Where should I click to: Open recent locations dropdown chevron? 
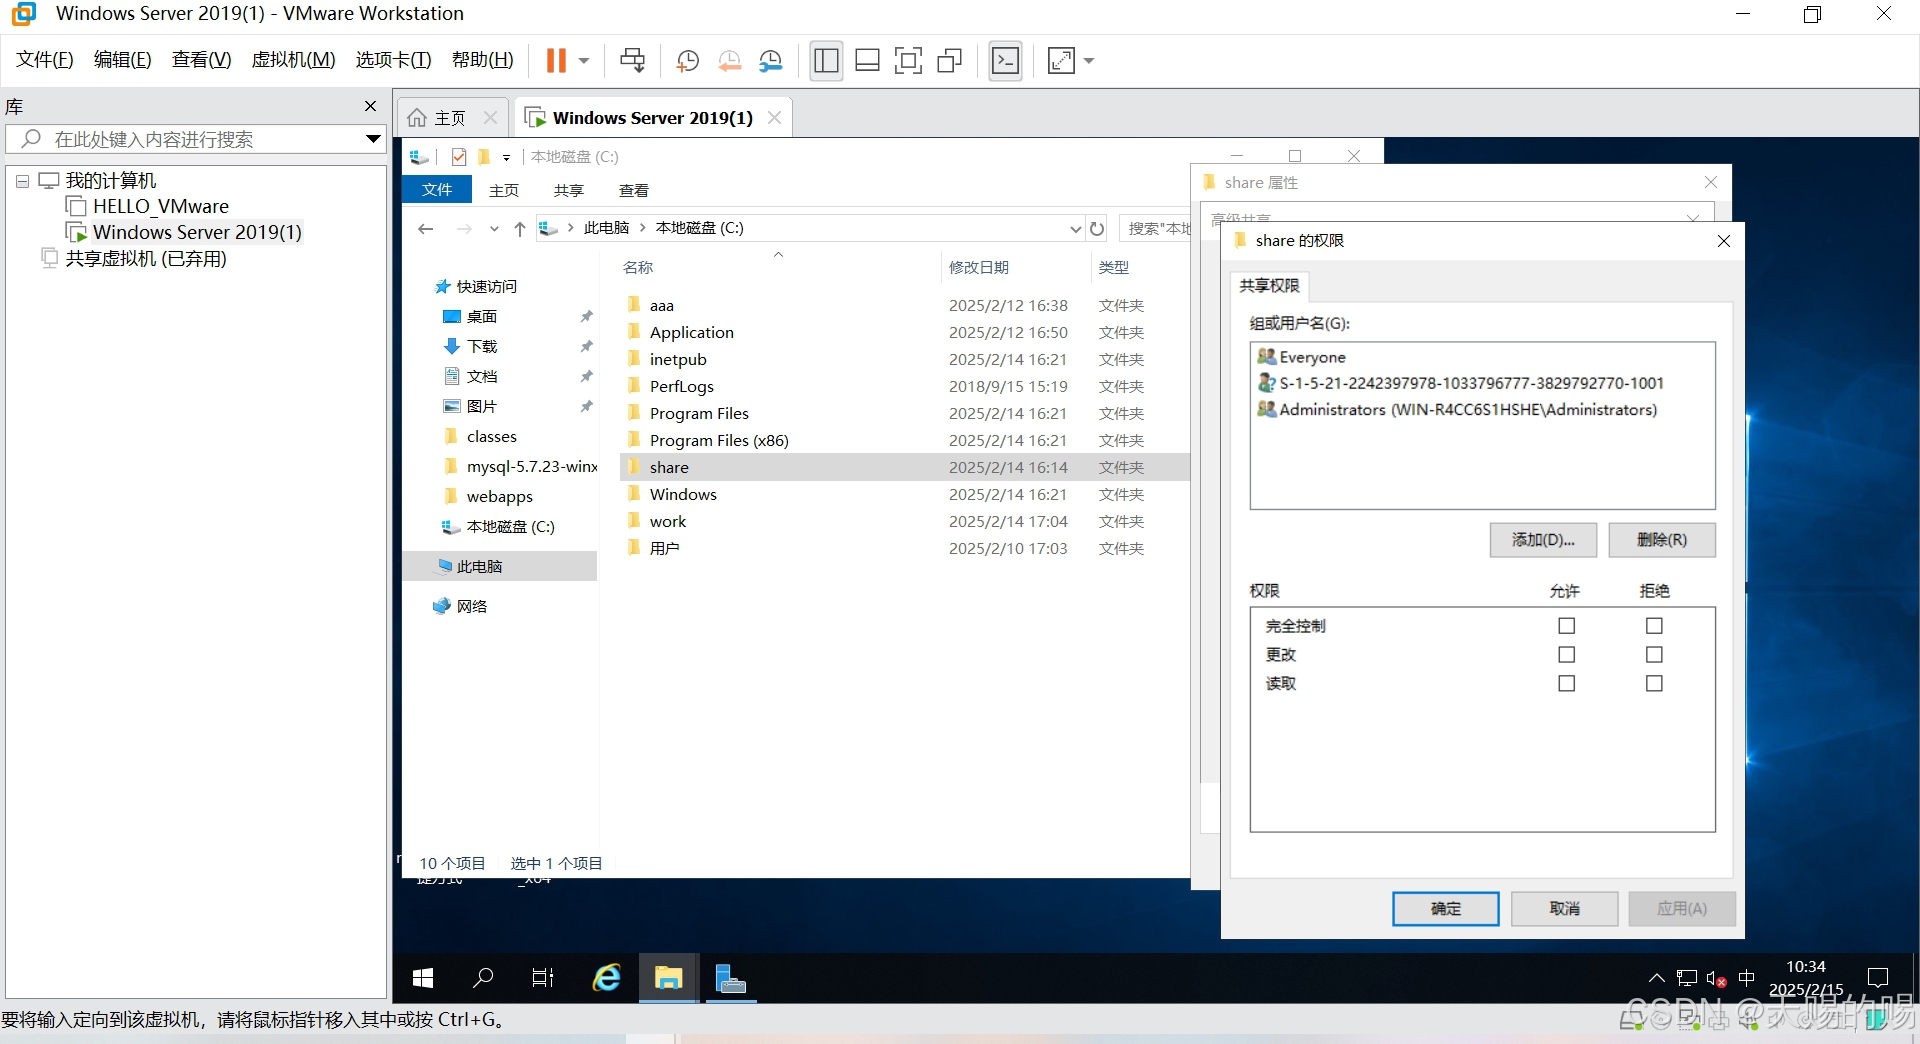point(494,229)
